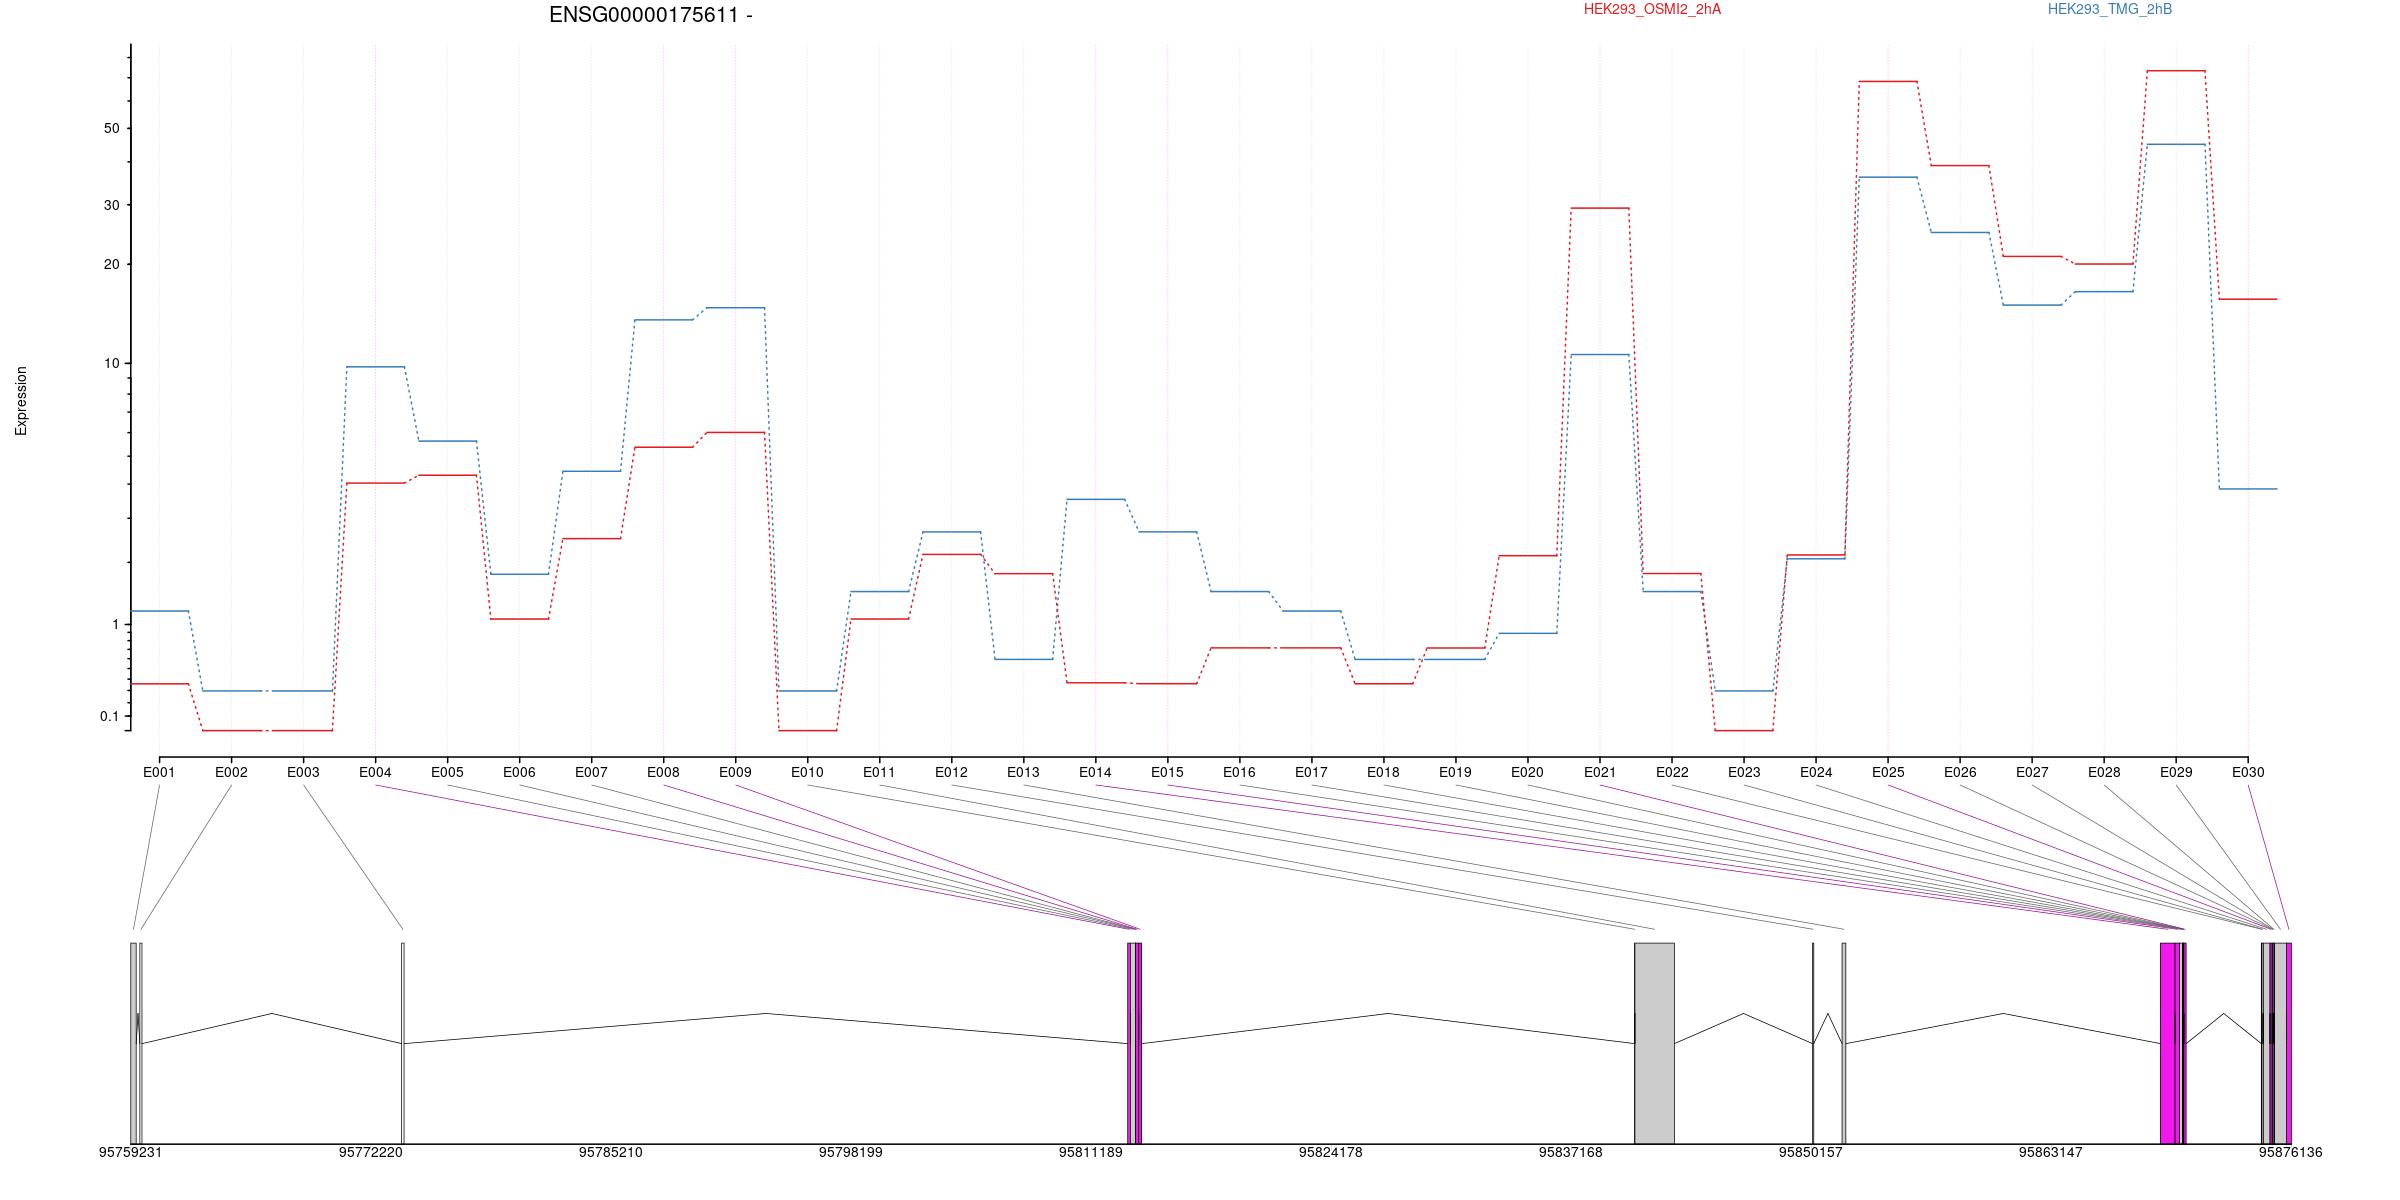Select exon bin label E027

coord(2032,772)
